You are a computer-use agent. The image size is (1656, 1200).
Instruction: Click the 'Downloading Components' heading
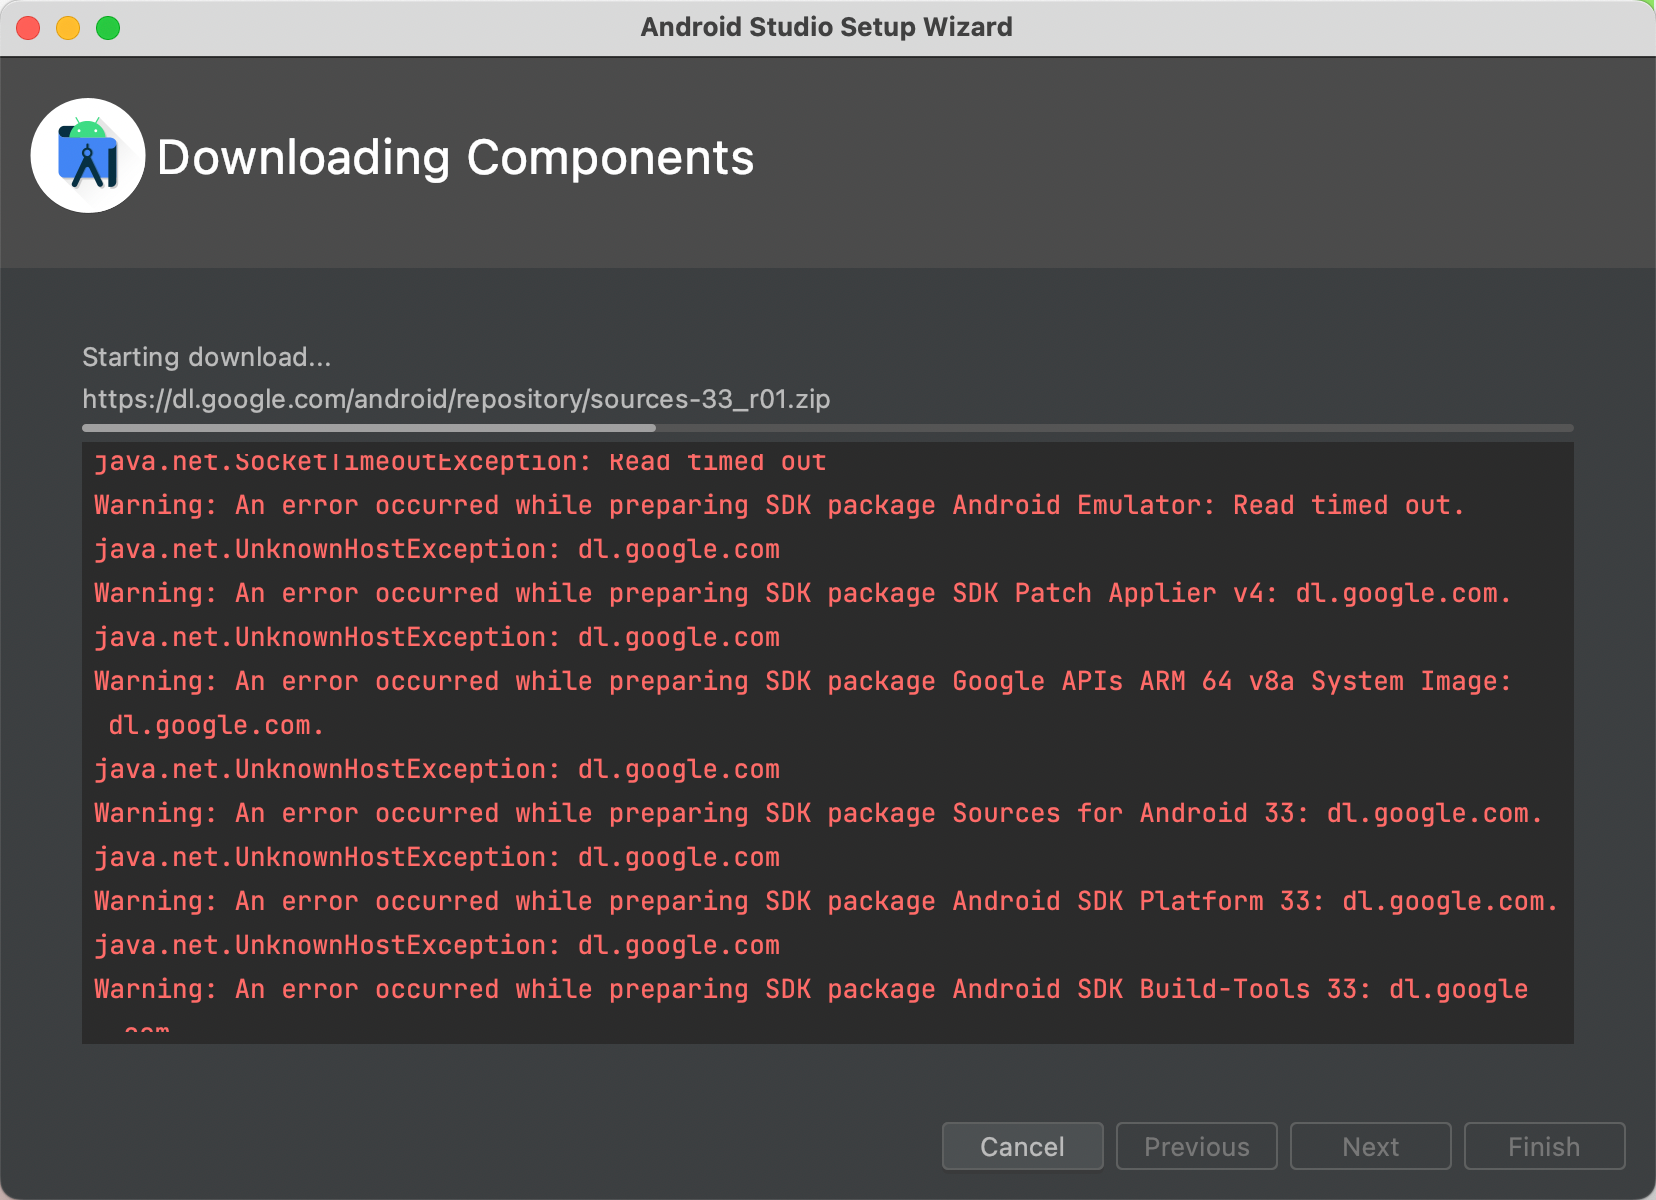coord(456,158)
